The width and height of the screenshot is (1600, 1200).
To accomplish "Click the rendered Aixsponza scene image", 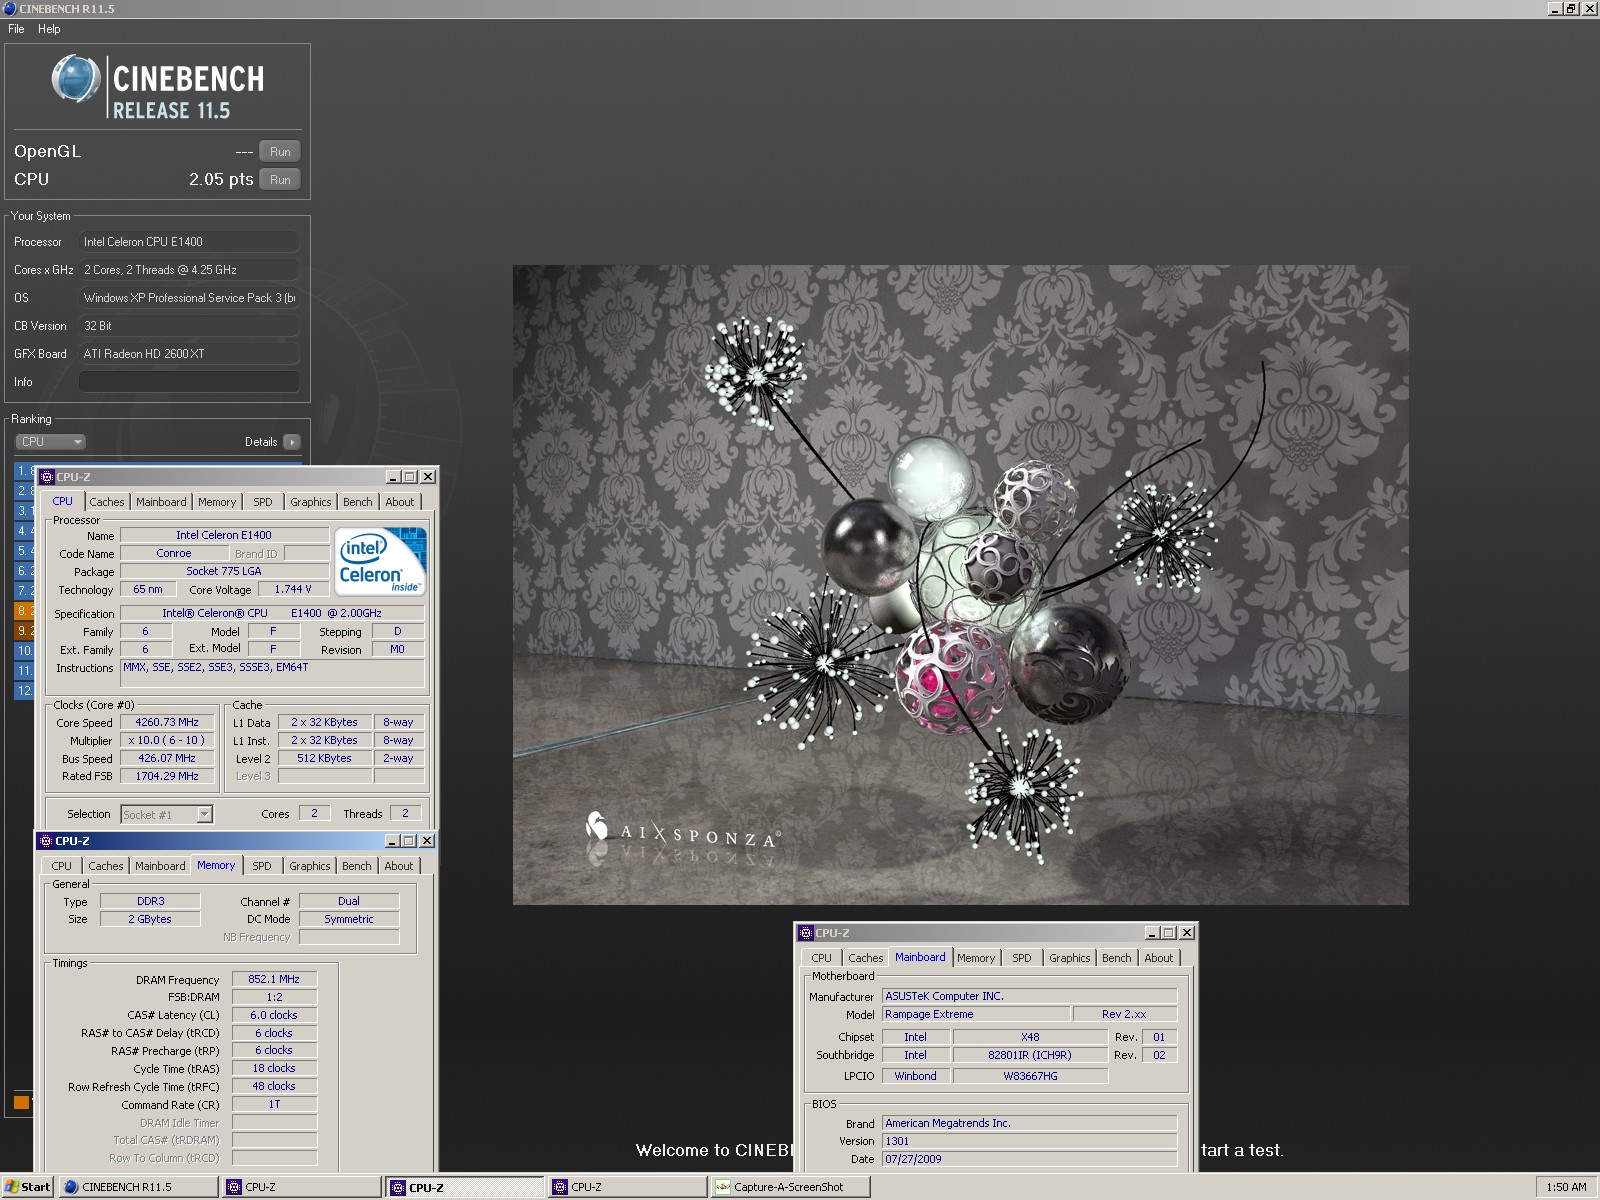I will point(960,585).
